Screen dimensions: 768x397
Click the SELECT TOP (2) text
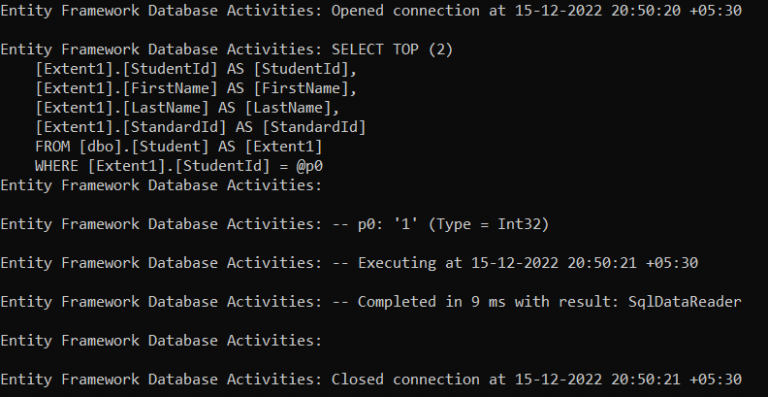(392, 49)
